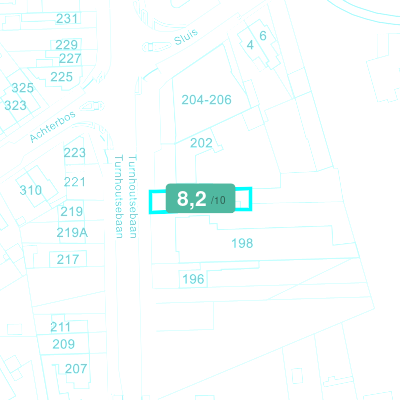Click house number 207

[x=76, y=369]
